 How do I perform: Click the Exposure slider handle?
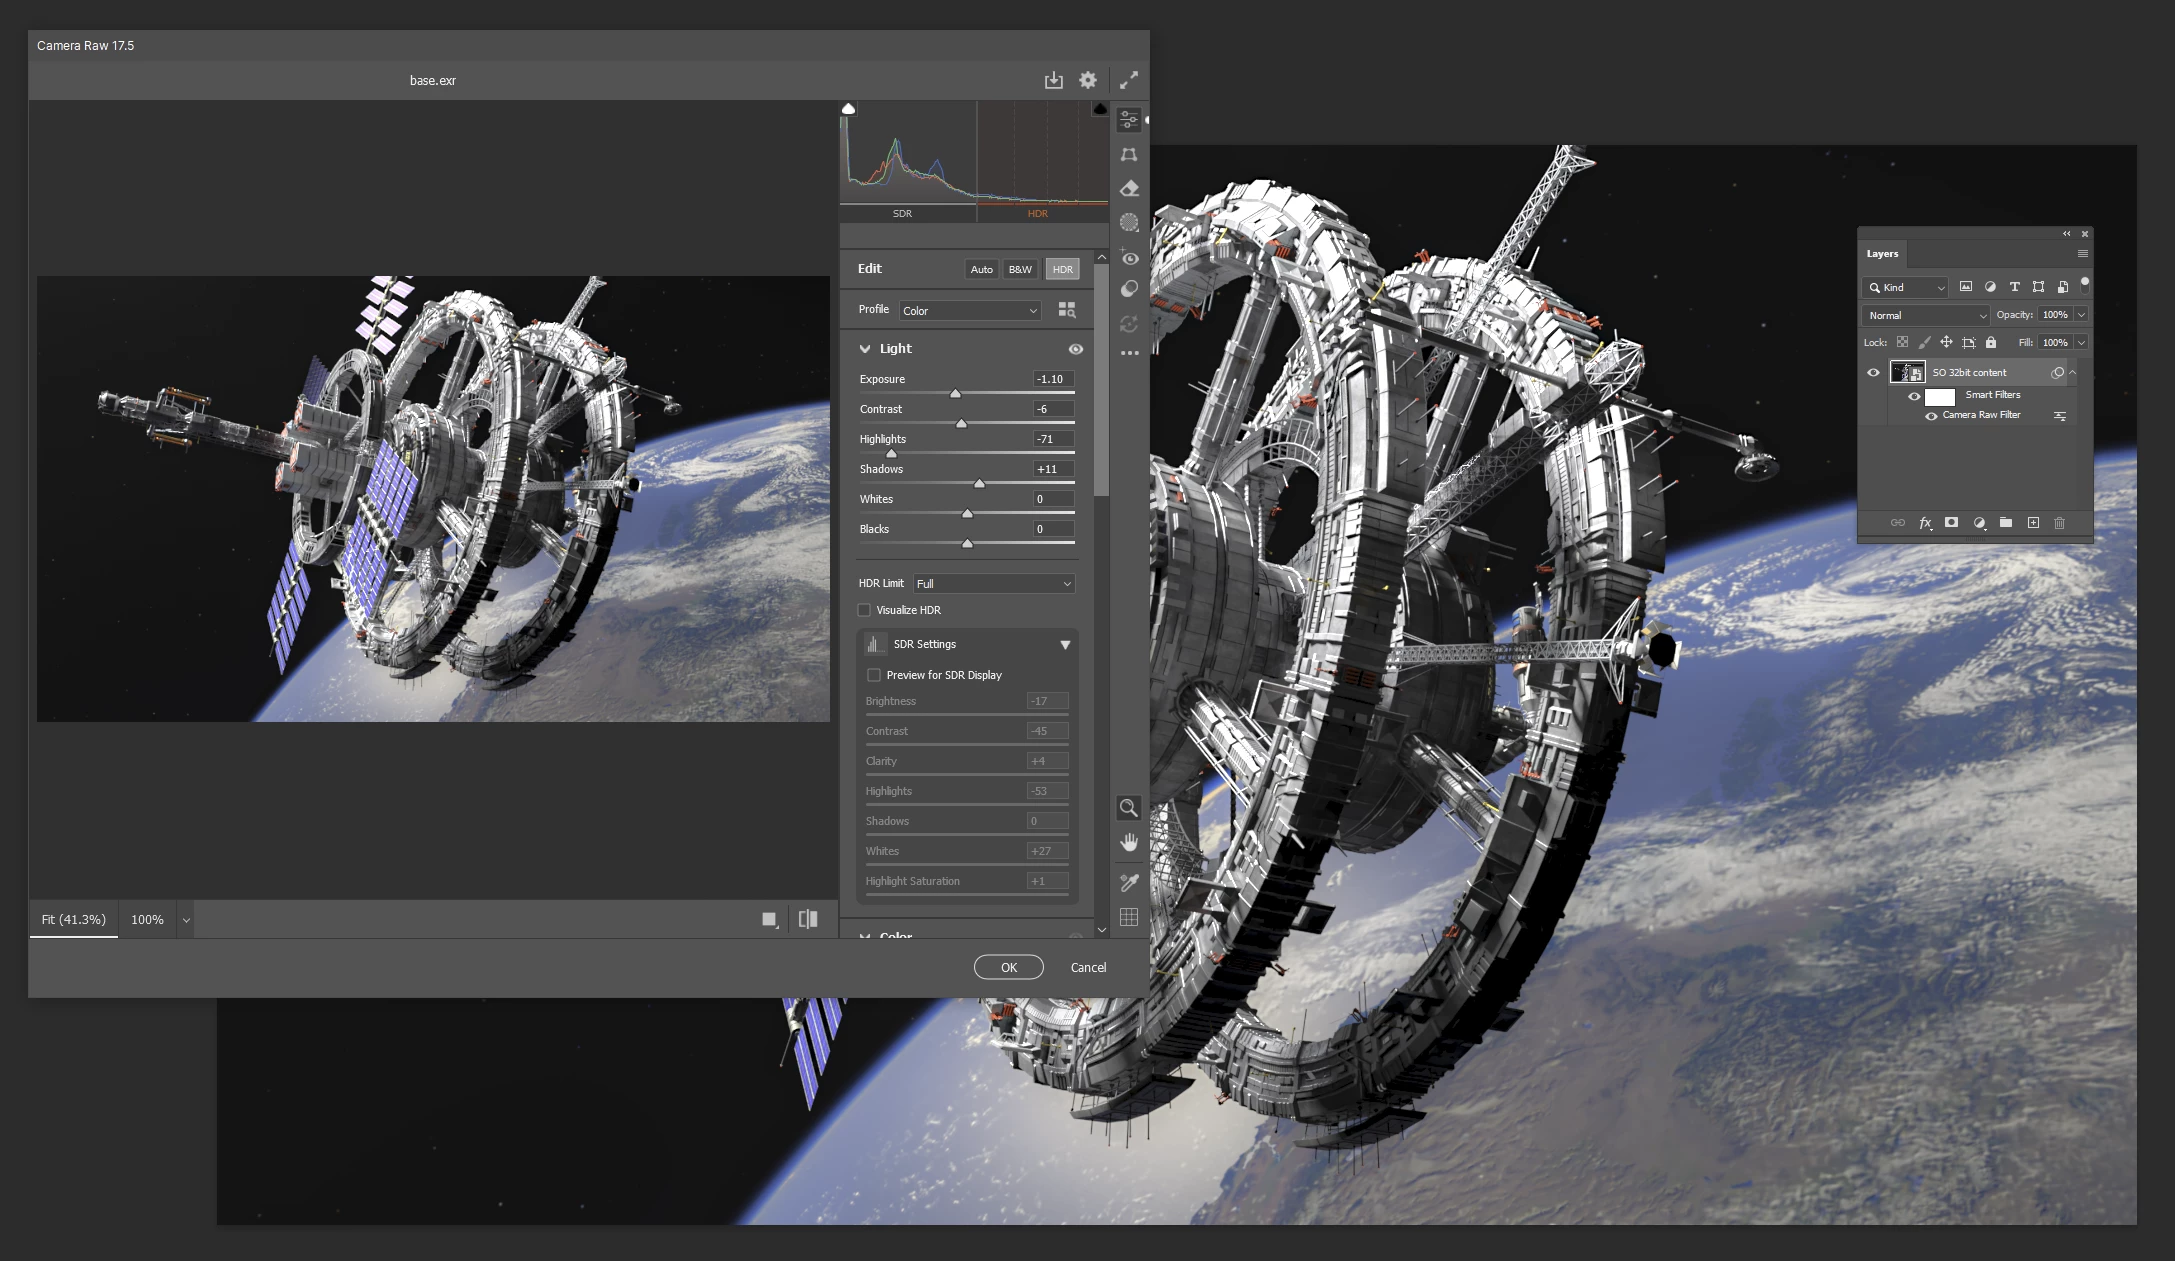pyautogui.click(x=955, y=394)
